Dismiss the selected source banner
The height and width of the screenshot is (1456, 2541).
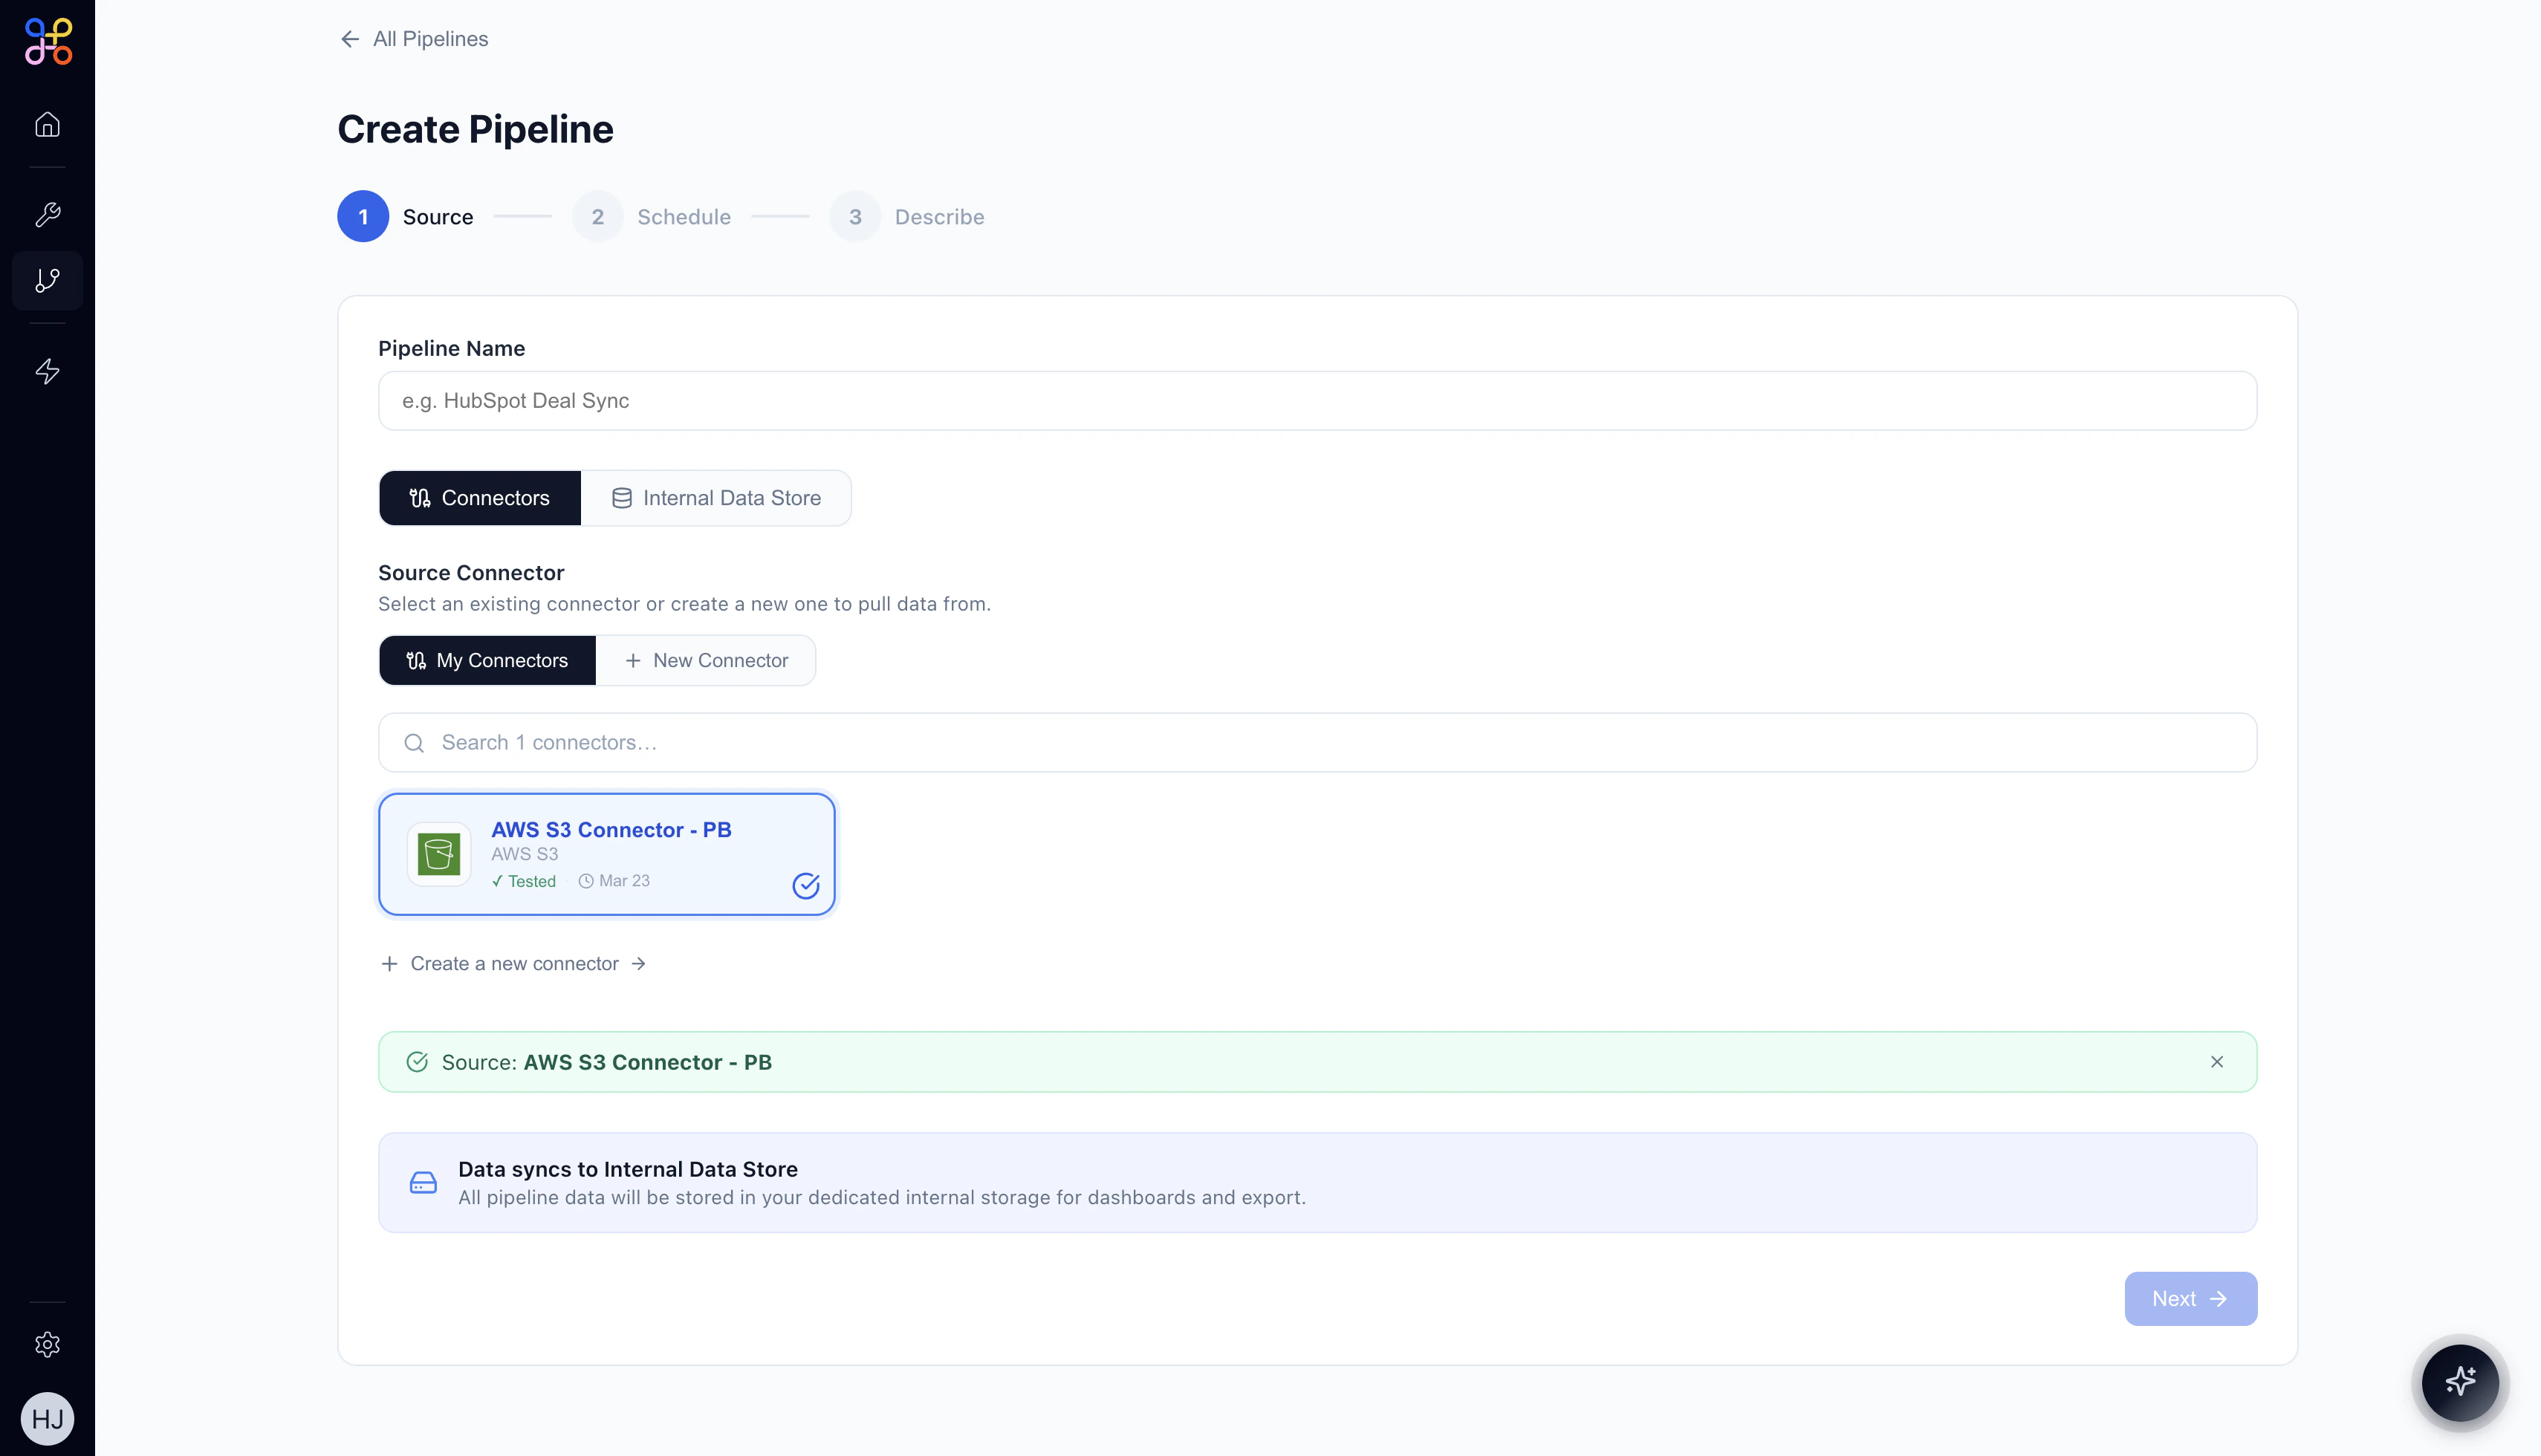[2216, 1062]
